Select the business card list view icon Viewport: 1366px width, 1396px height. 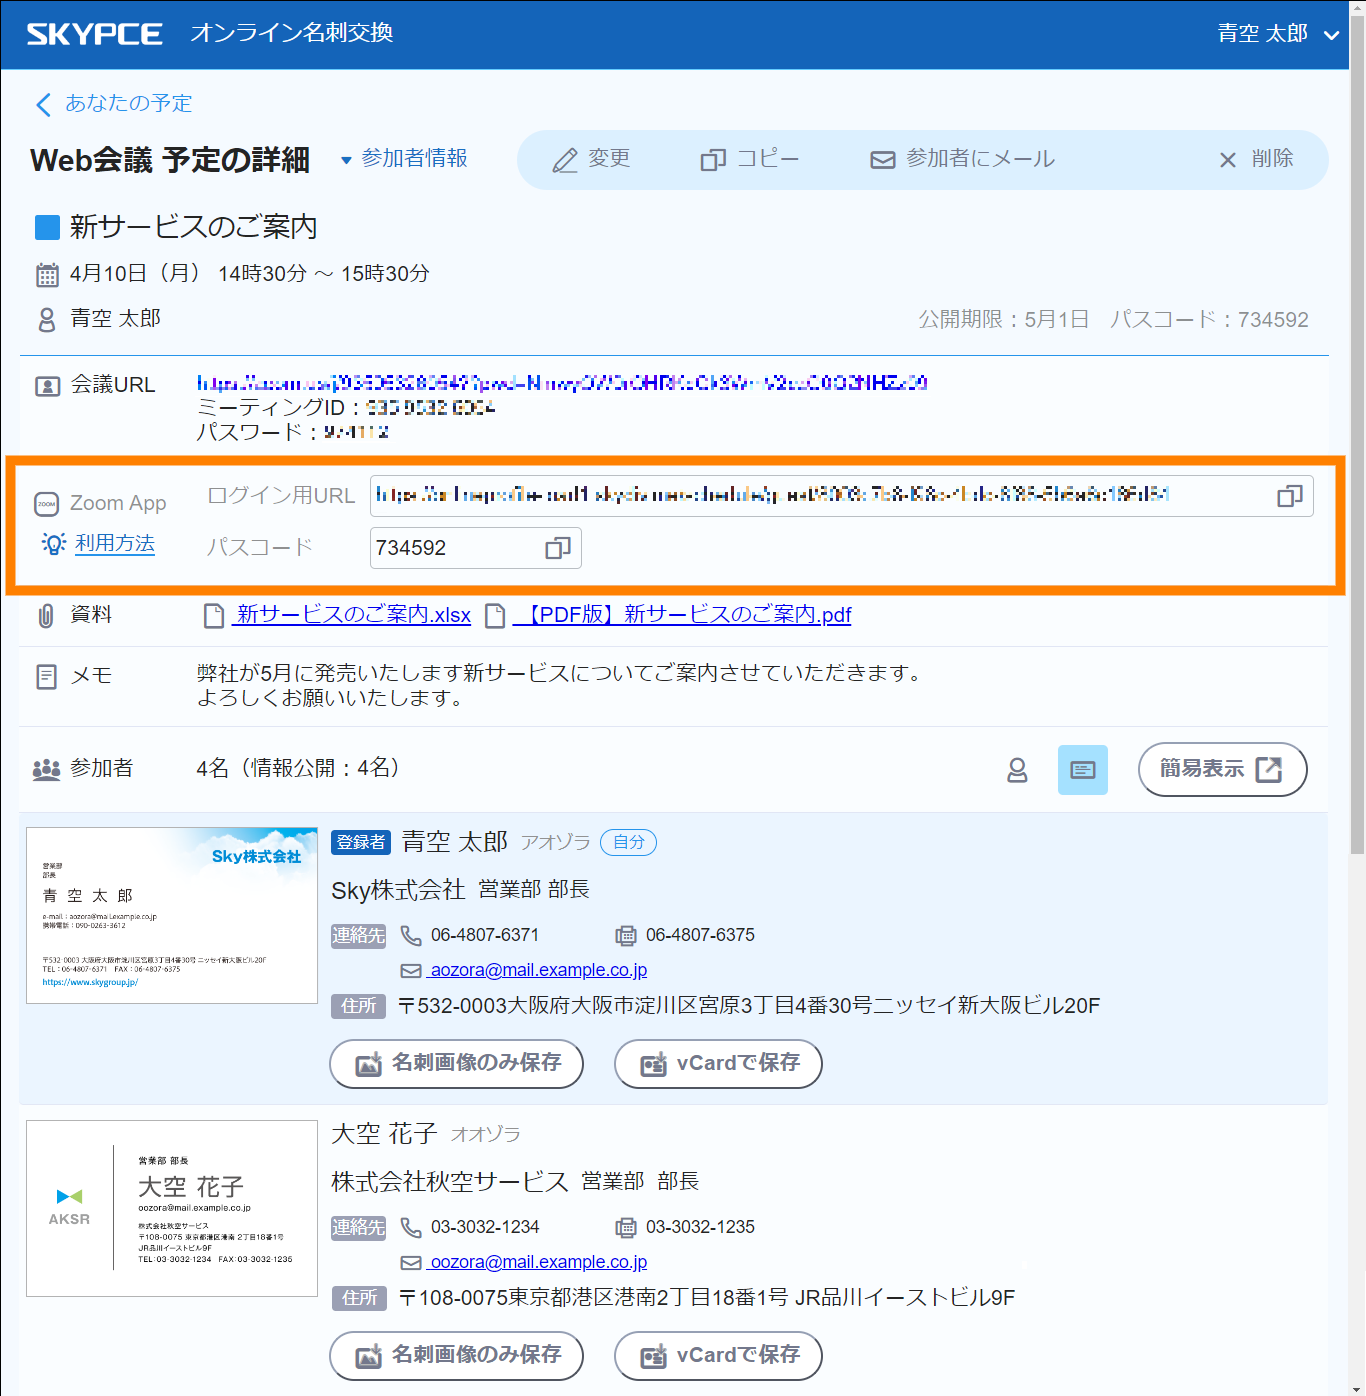(1082, 770)
